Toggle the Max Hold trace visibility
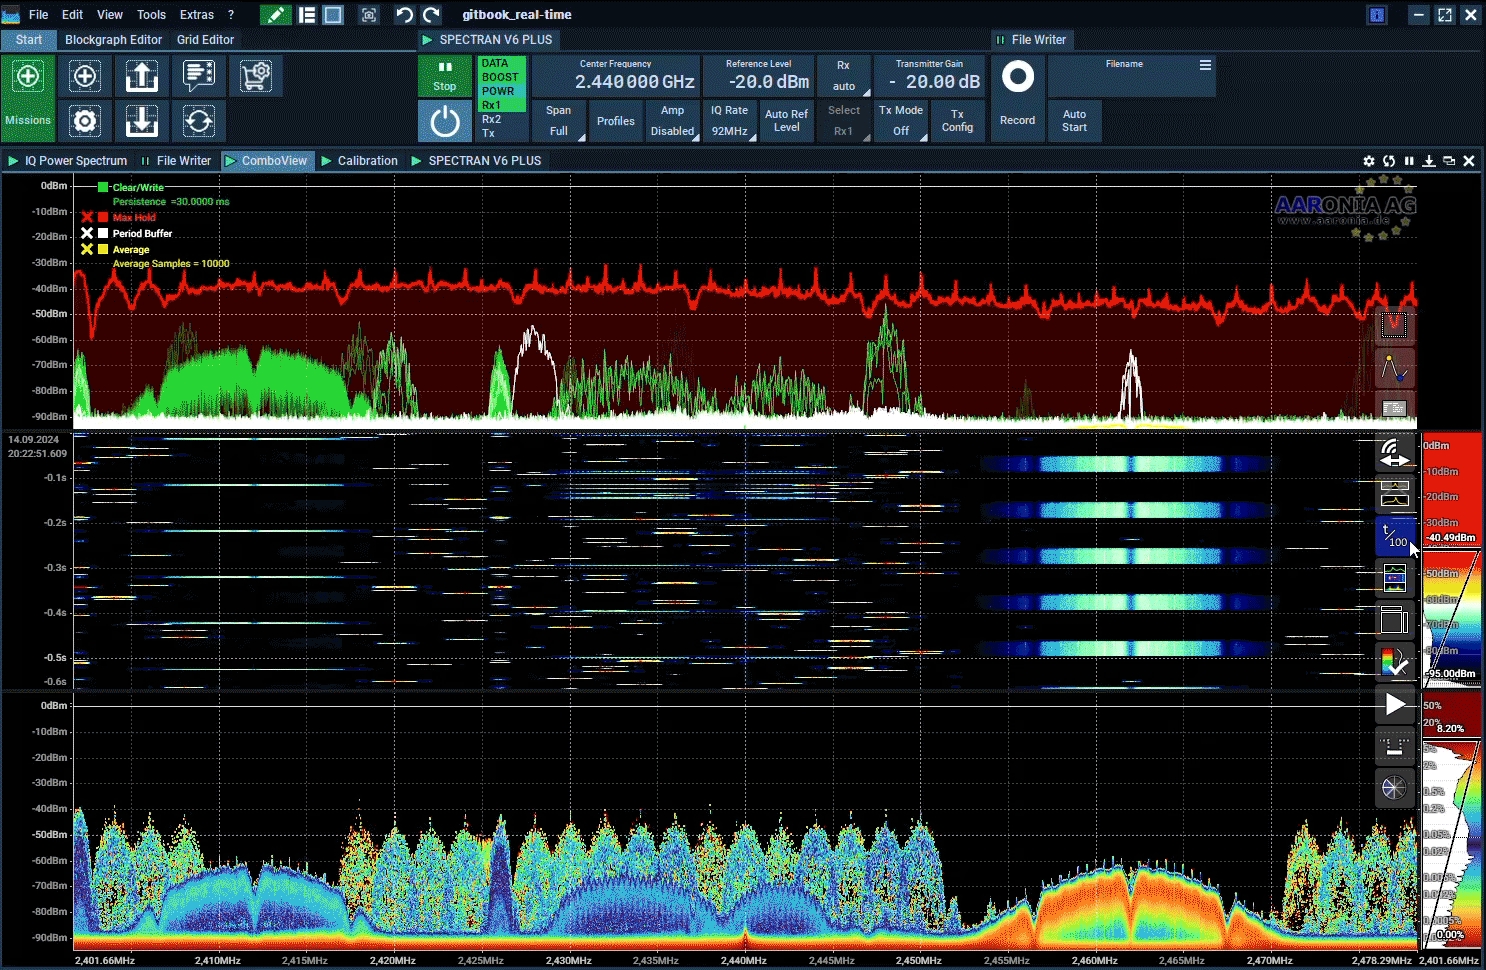The width and height of the screenshot is (1486, 970). coord(102,217)
